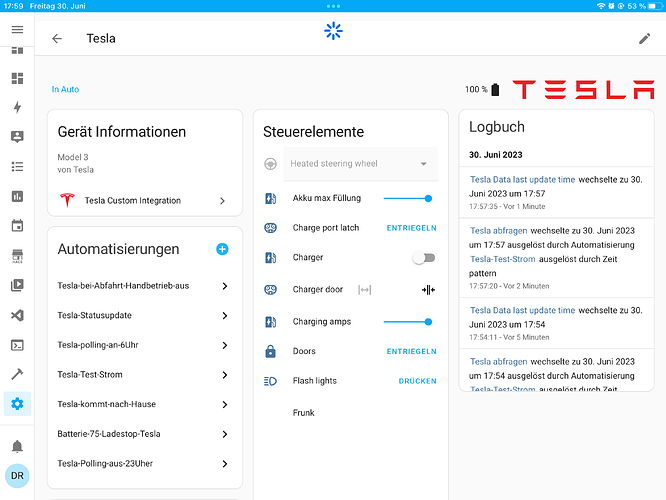Tap the three-dot multitasking control at top
Screen dimensions: 666x500
coord(333,6)
